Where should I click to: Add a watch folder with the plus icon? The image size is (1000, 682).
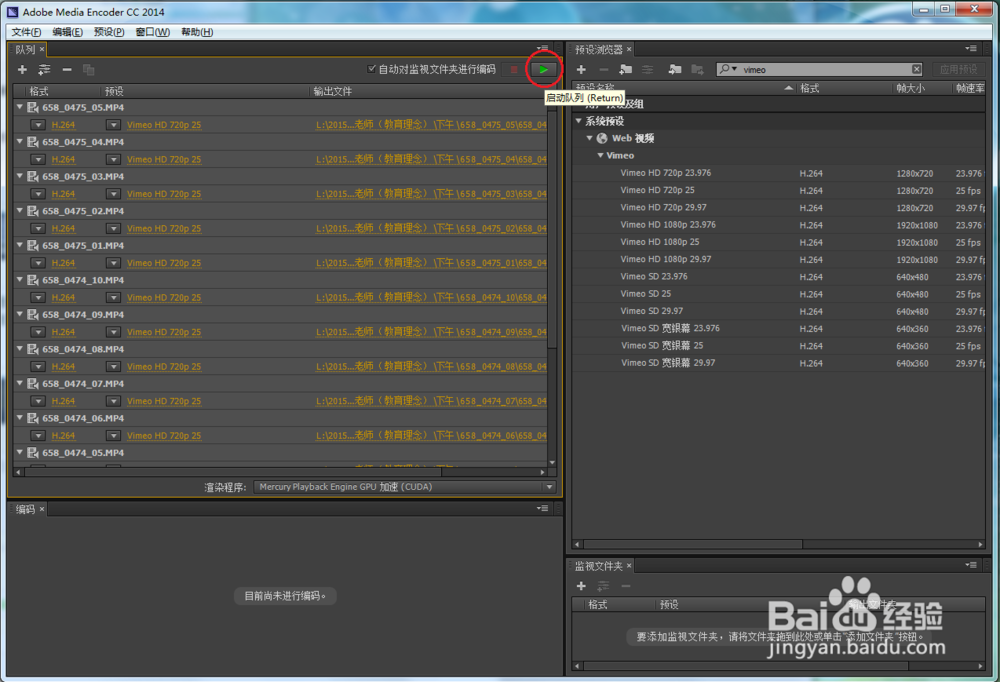tap(581, 586)
